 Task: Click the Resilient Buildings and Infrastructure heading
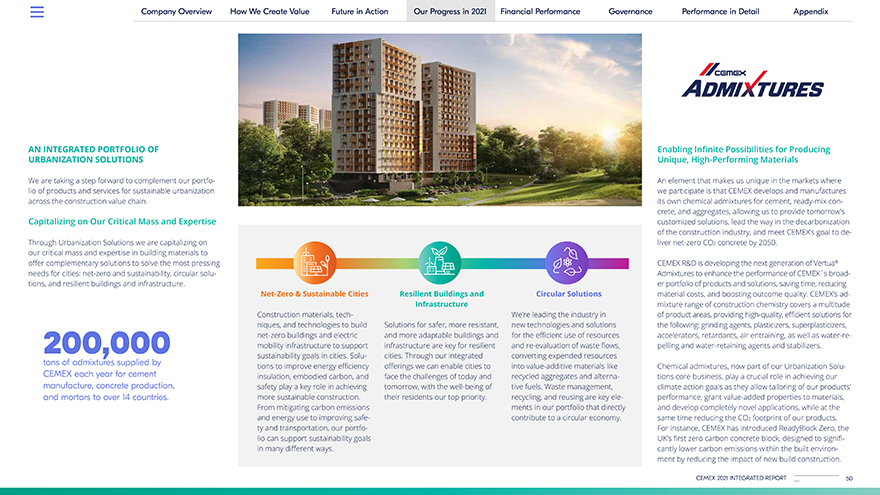coord(441,299)
